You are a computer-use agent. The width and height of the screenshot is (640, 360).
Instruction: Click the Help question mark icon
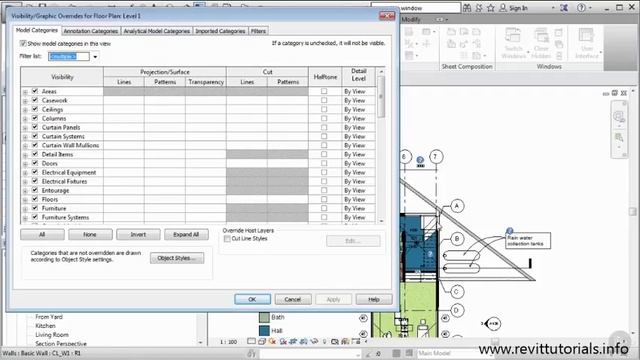pyautogui.click(x=581, y=8)
